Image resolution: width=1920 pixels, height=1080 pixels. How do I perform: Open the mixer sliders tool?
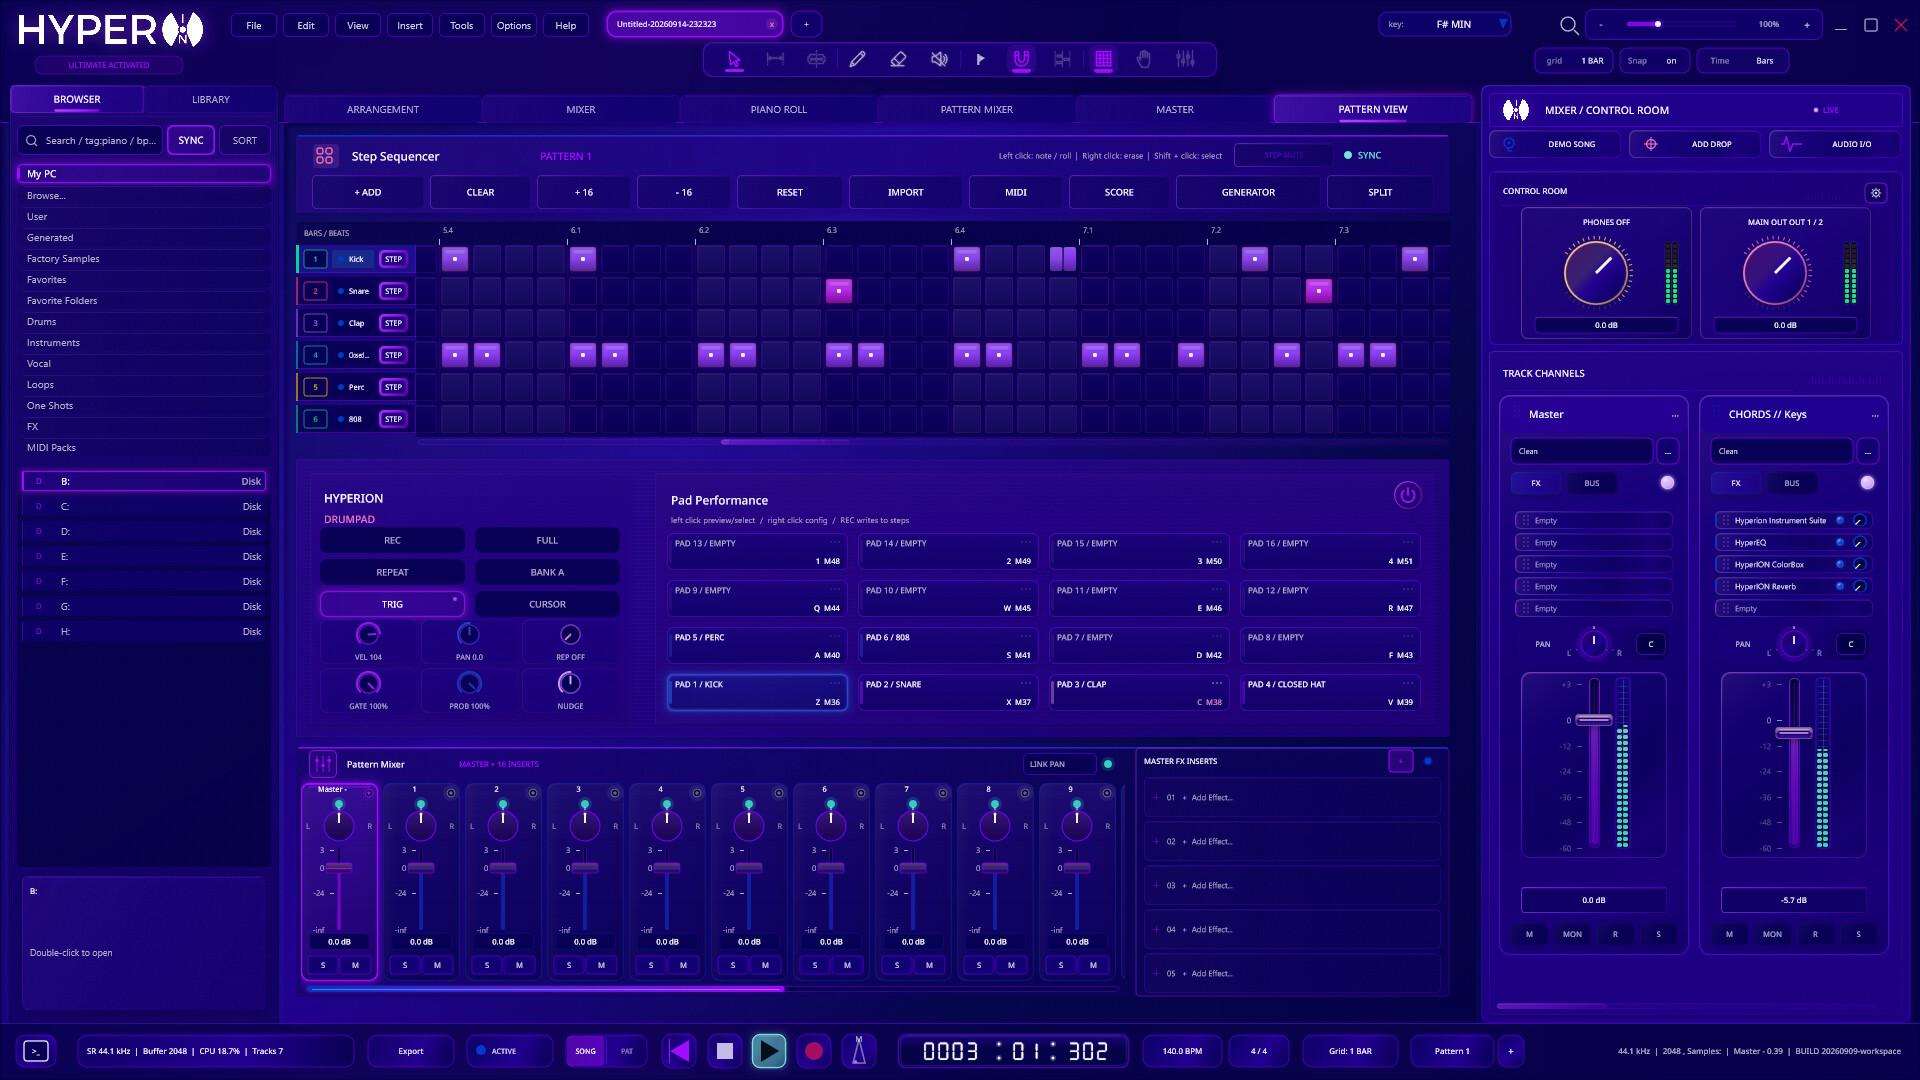pyautogui.click(x=1185, y=59)
